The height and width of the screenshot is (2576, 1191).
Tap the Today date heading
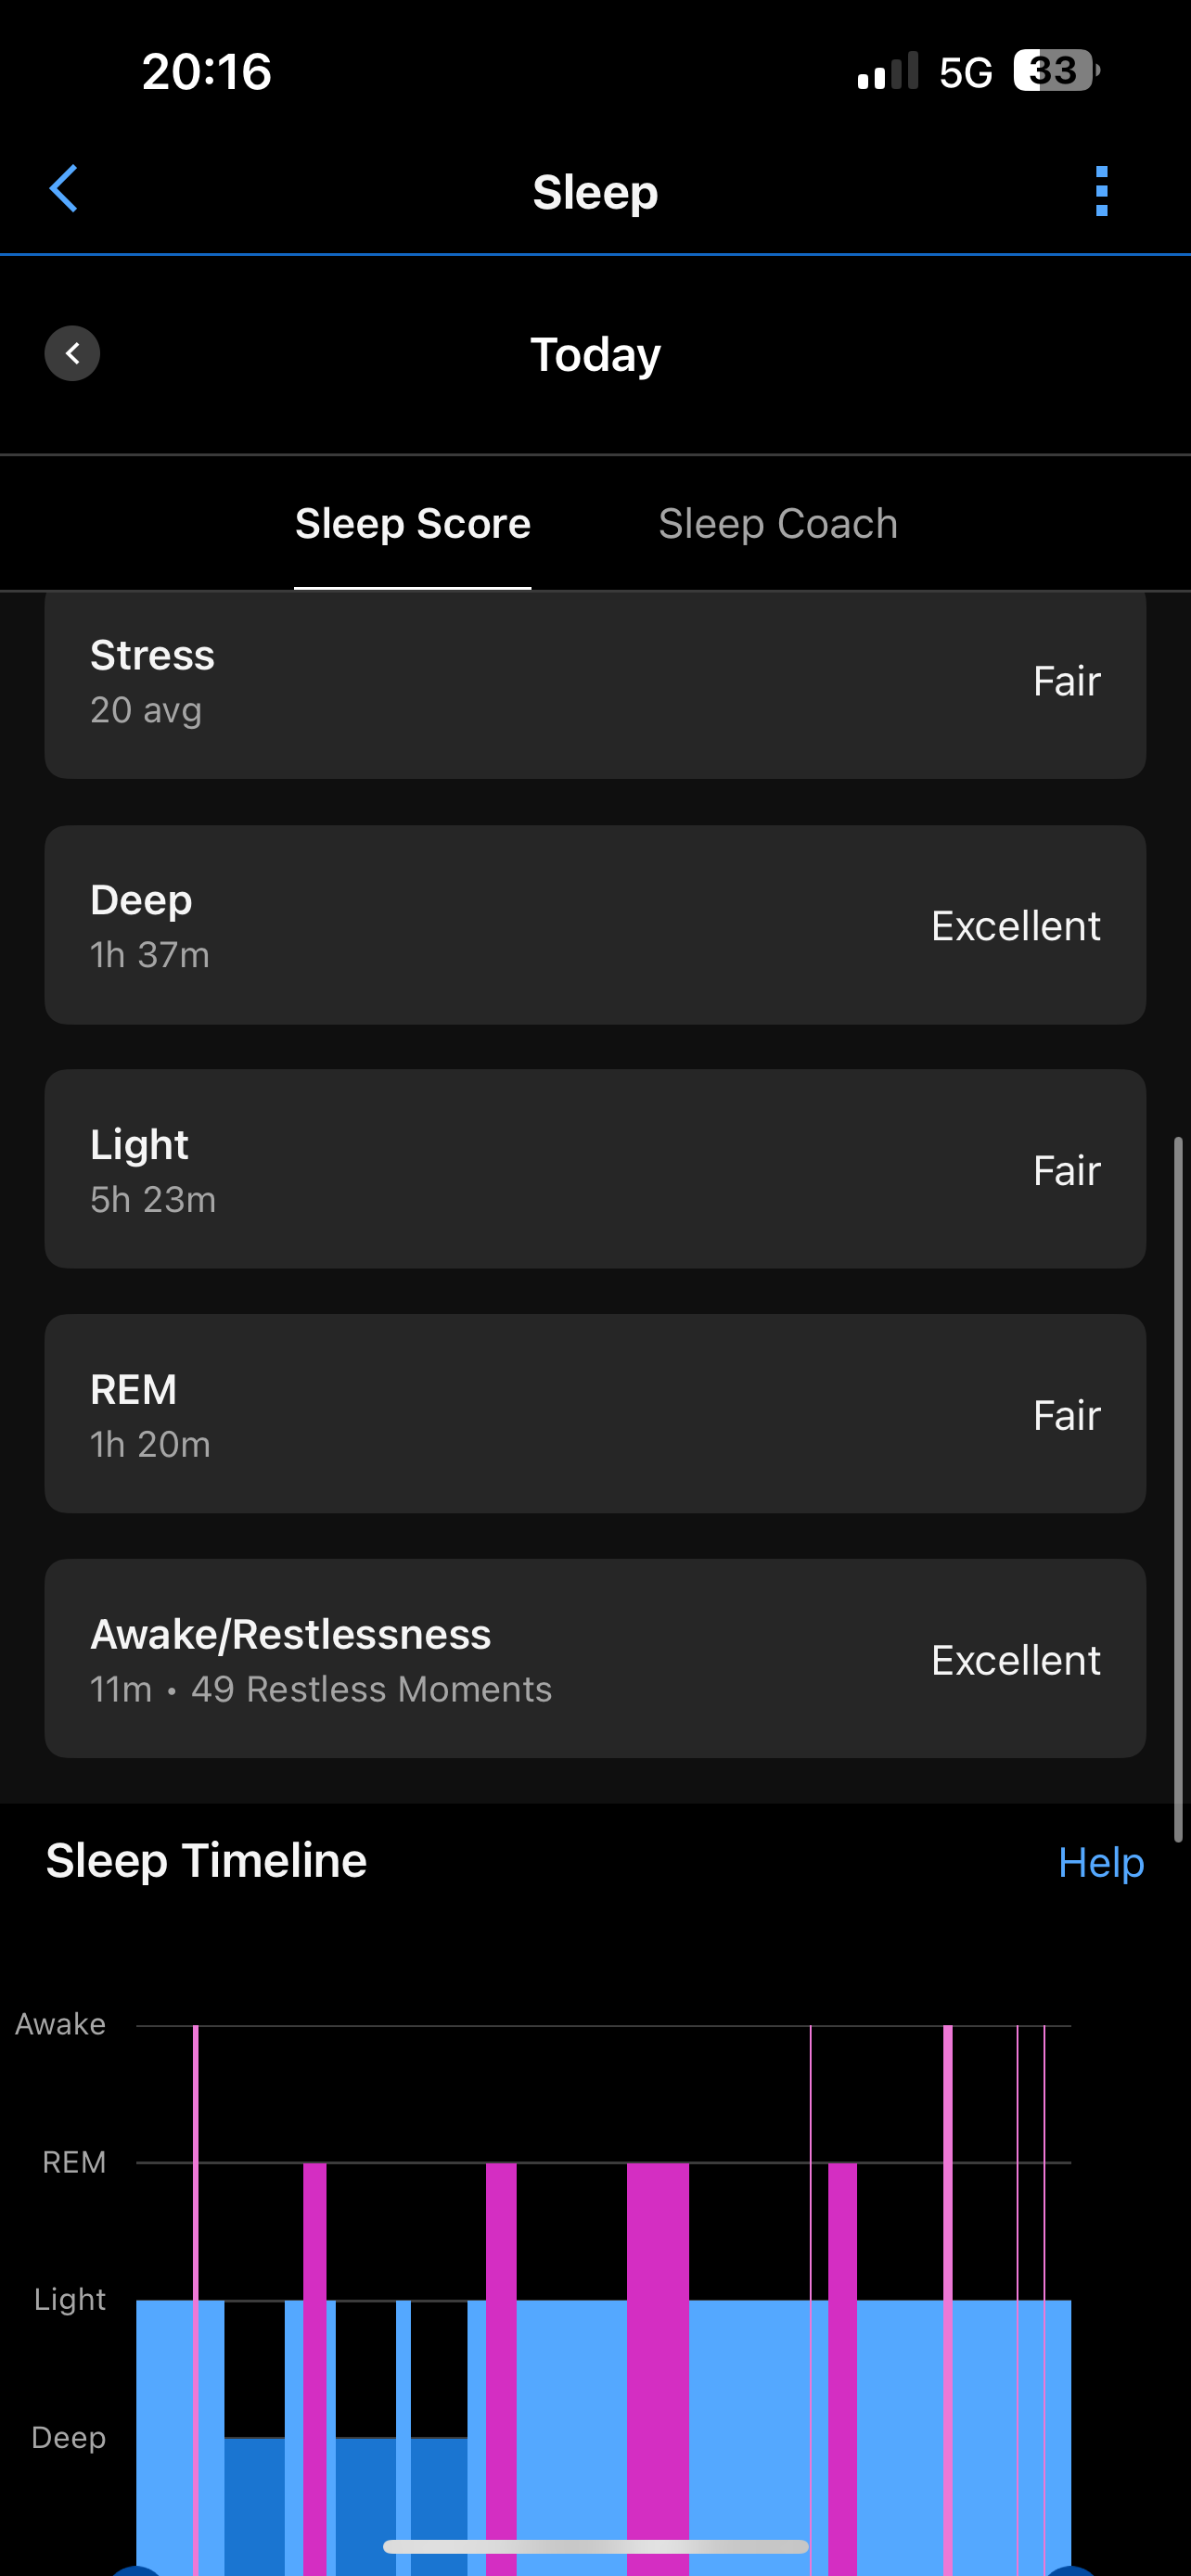point(595,355)
